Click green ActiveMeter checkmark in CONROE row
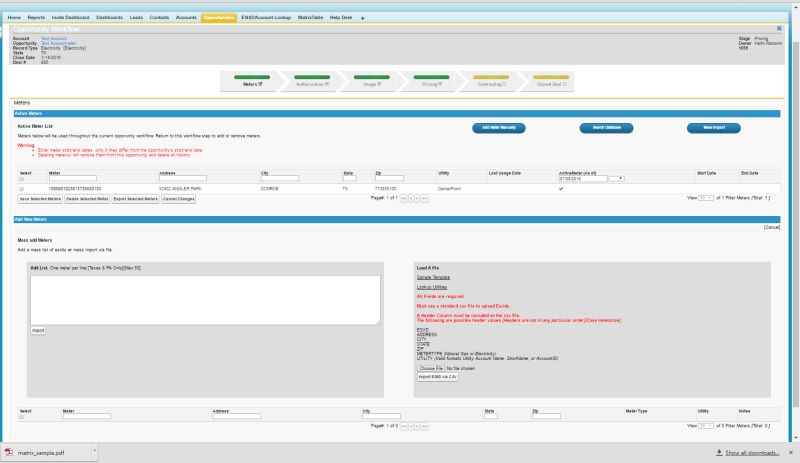The height and width of the screenshot is (463, 800). 561,188
